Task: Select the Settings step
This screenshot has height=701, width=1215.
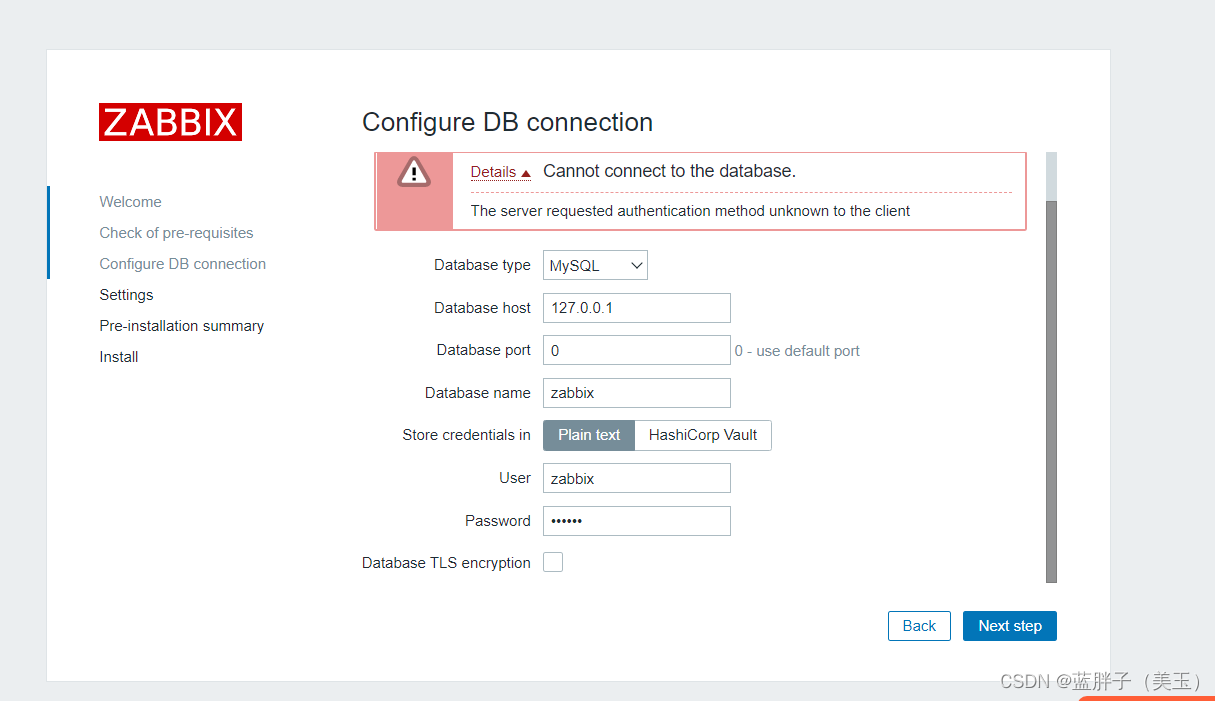Action: point(126,295)
